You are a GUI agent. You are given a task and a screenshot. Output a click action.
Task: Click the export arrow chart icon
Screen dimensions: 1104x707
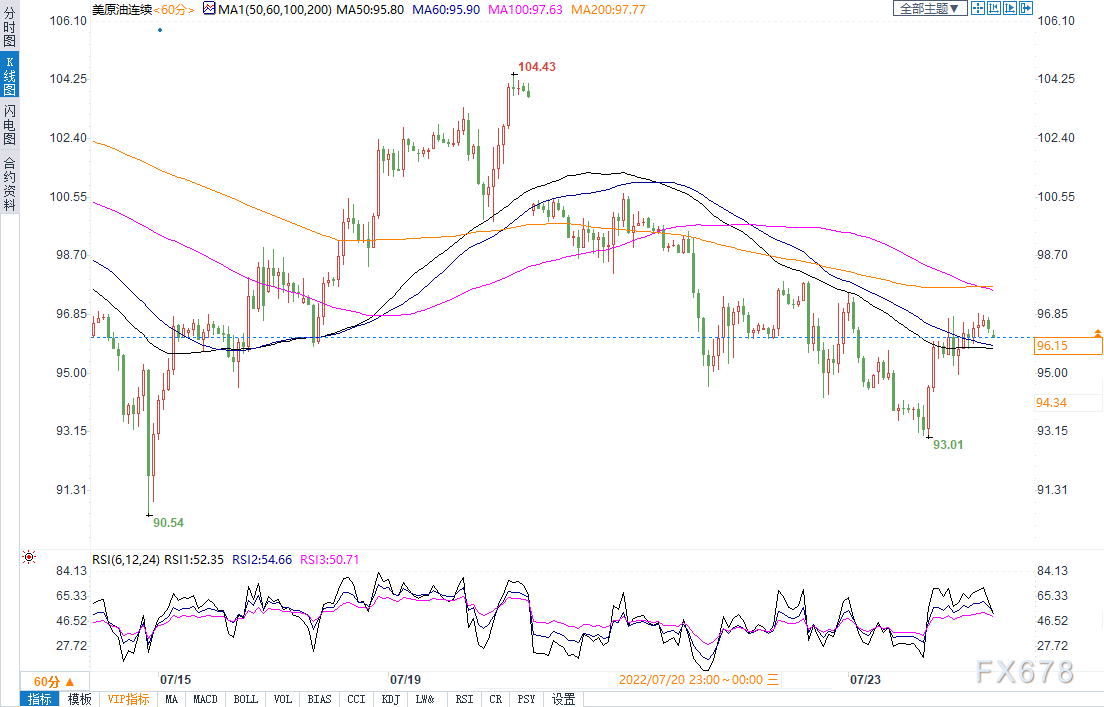pos(1026,8)
